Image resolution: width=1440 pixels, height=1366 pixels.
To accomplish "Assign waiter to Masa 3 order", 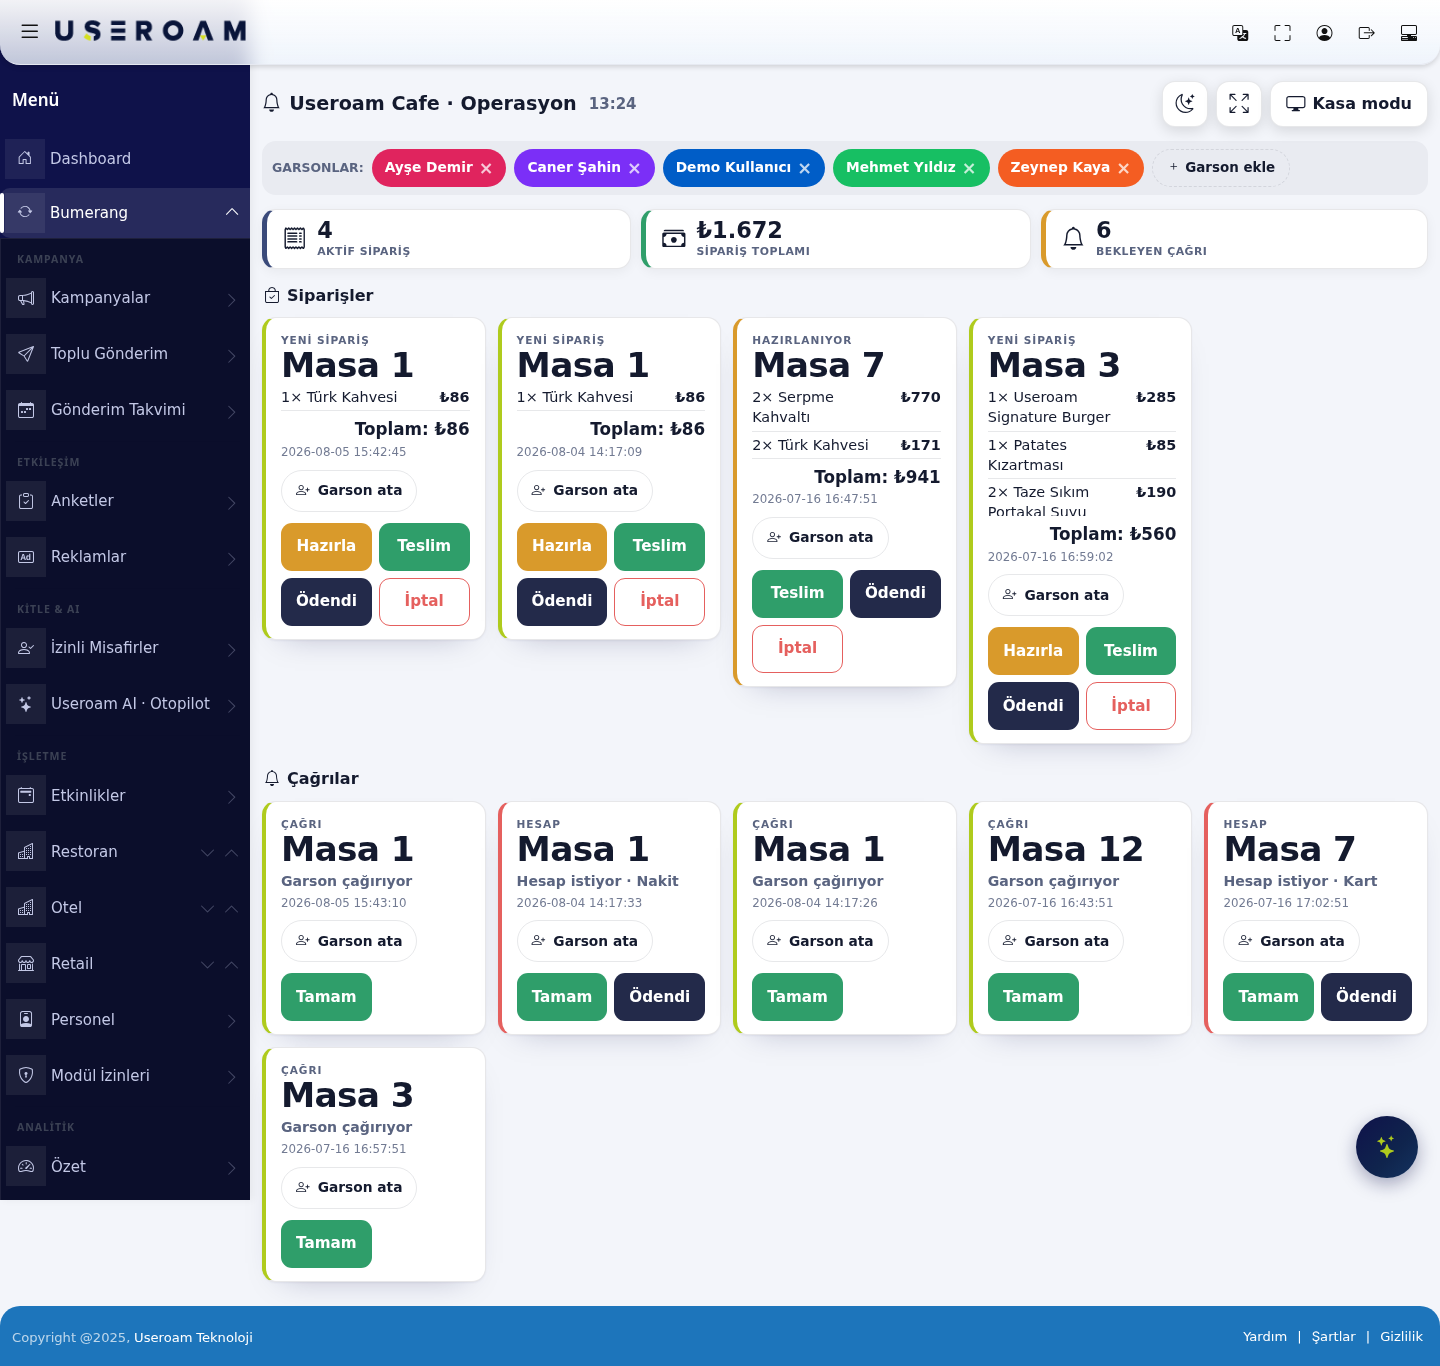I will pos(1056,595).
